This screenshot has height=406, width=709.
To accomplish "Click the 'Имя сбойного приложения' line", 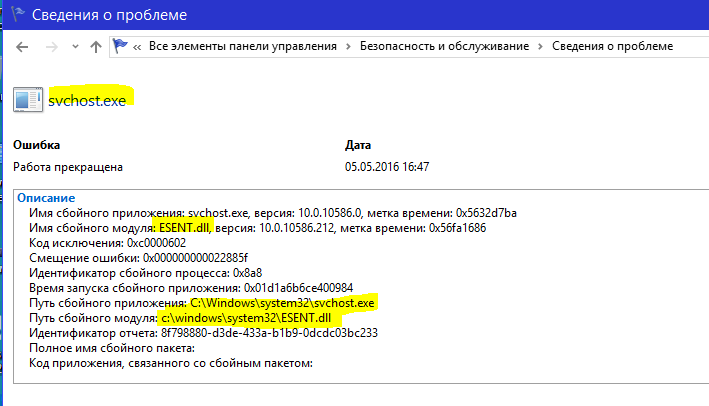I will point(273,213).
